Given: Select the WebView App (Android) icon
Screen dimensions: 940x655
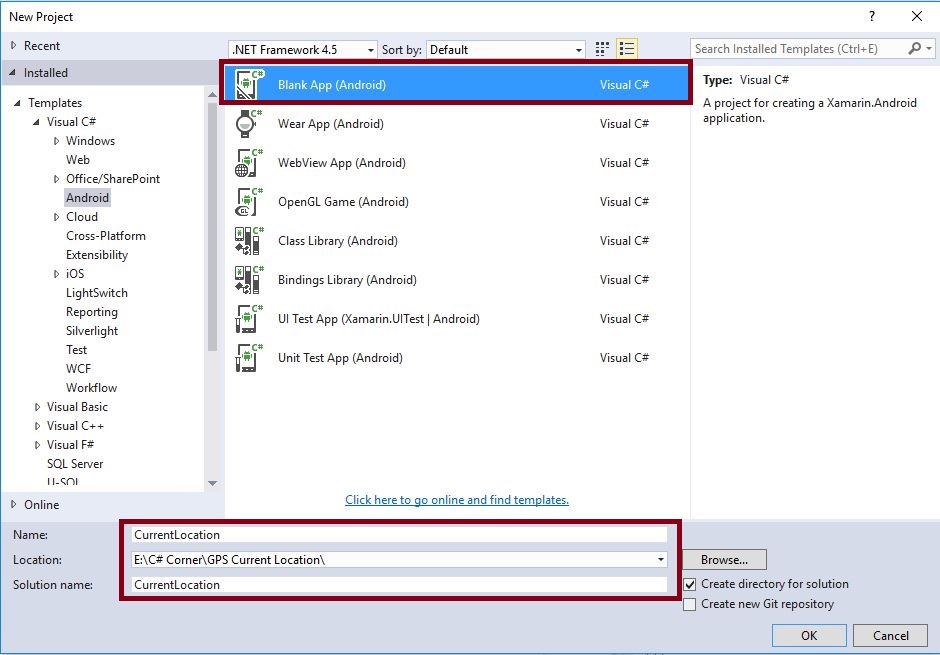Looking at the screenshot, I should (249, 162).
